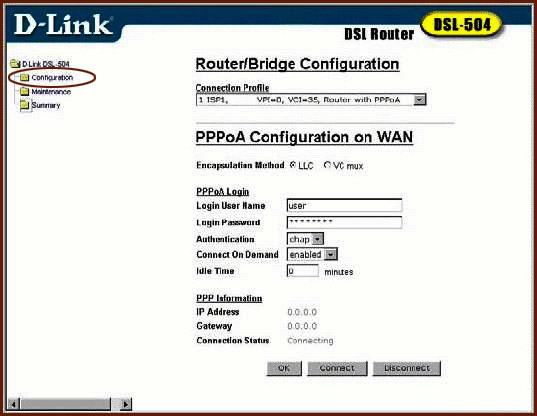Click the Summary folder icon
537x416 pixels.
24,105
